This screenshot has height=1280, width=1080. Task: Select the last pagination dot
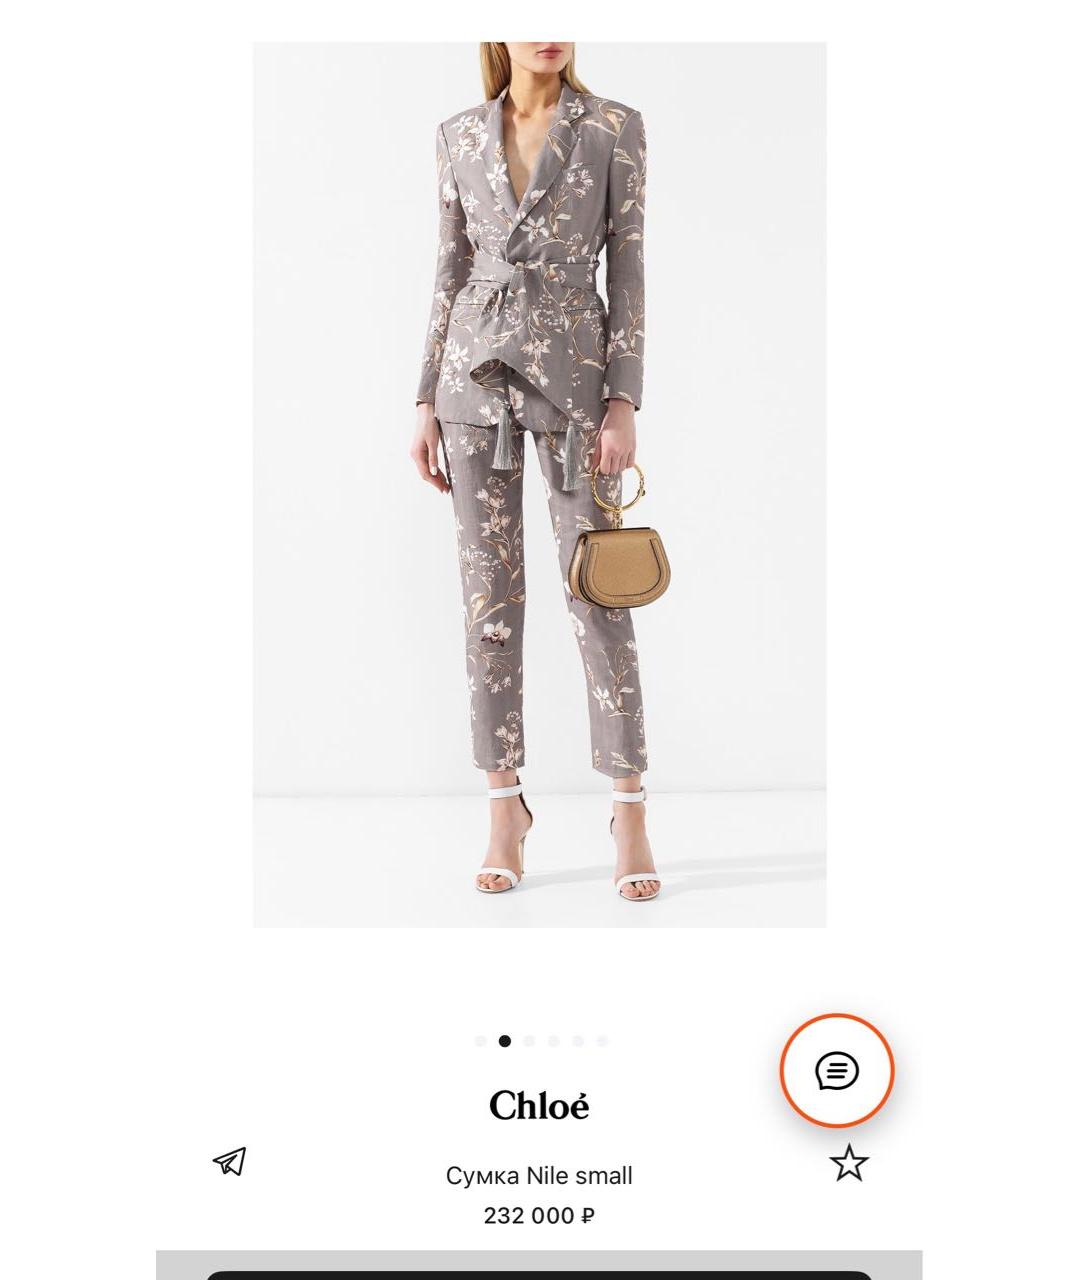point(602,1041)
